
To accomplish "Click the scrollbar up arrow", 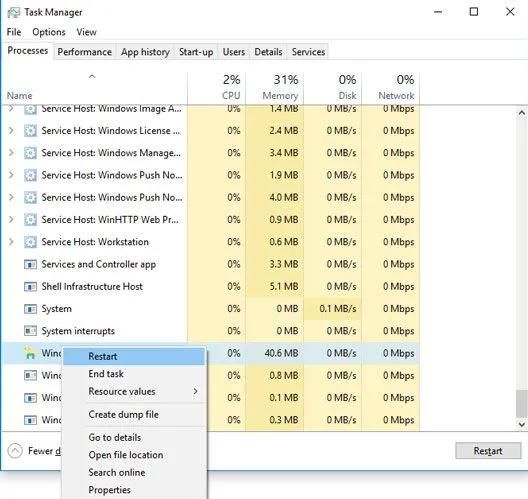I will coord(522,113).
